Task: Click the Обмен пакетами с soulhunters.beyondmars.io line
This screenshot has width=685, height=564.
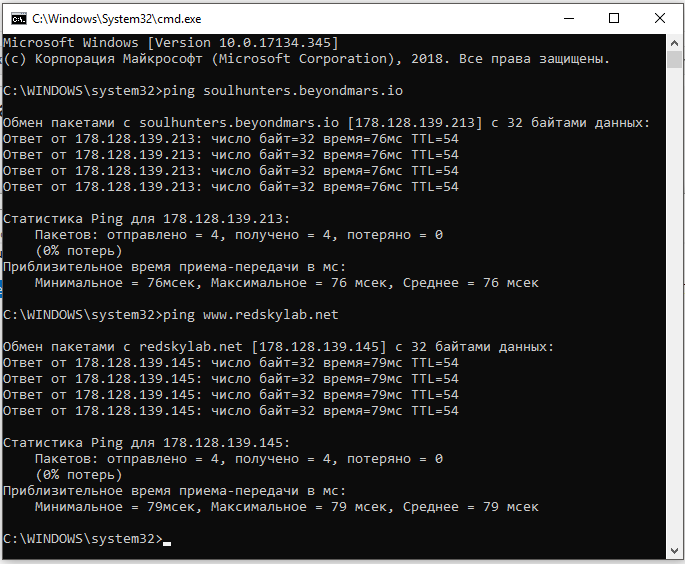Action: click(x=326, y=123)
